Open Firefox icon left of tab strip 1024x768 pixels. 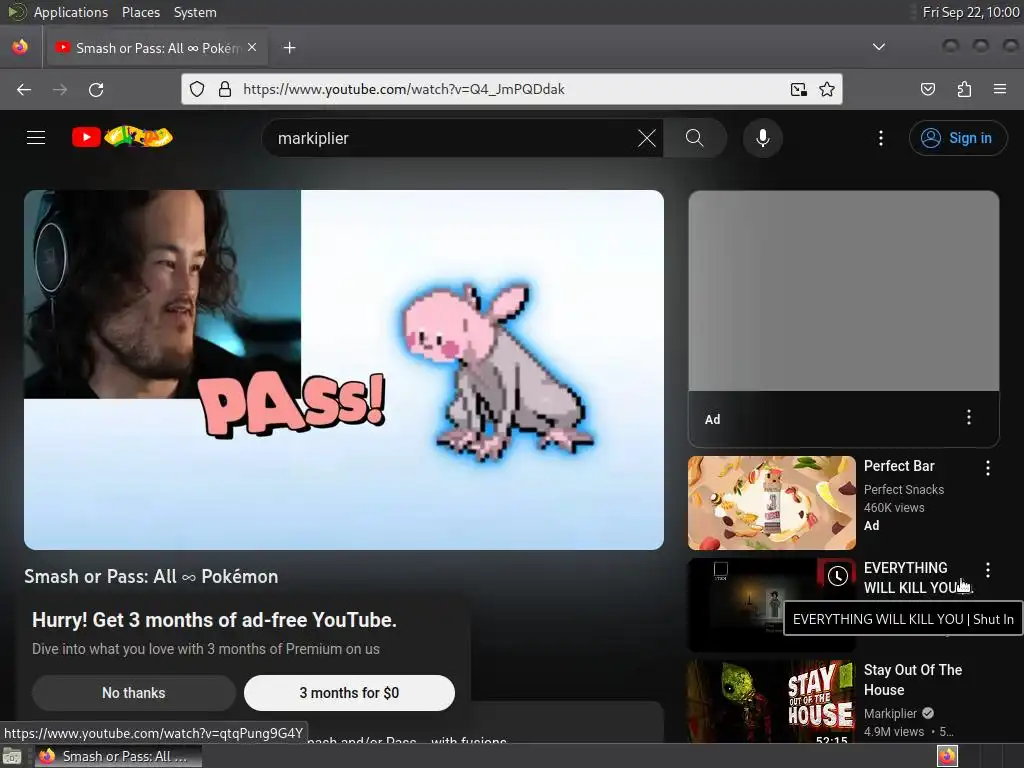[x=20, y=47]
